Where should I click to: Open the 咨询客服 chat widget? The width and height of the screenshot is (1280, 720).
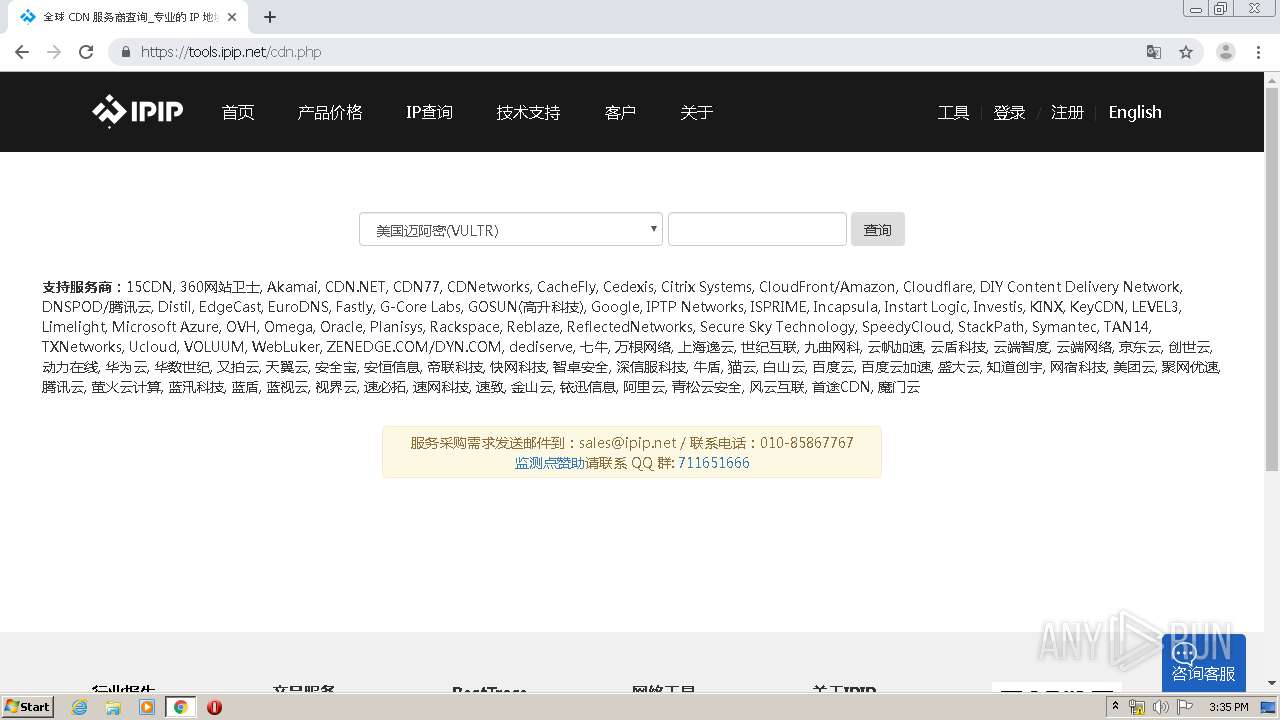click(x=1204, y=663)
